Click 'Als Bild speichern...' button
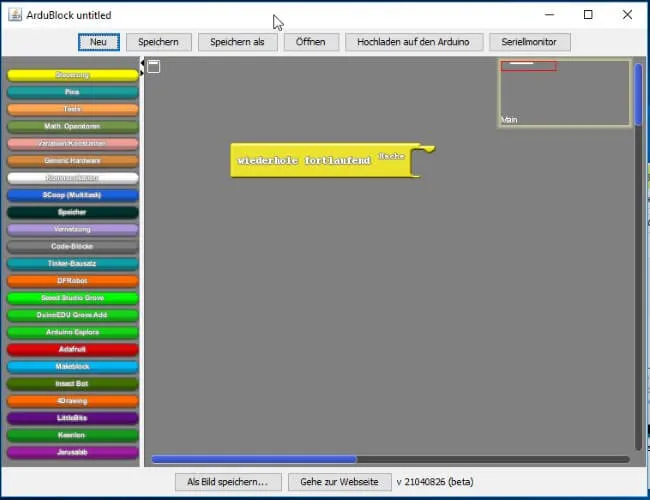 coord(228,482)
